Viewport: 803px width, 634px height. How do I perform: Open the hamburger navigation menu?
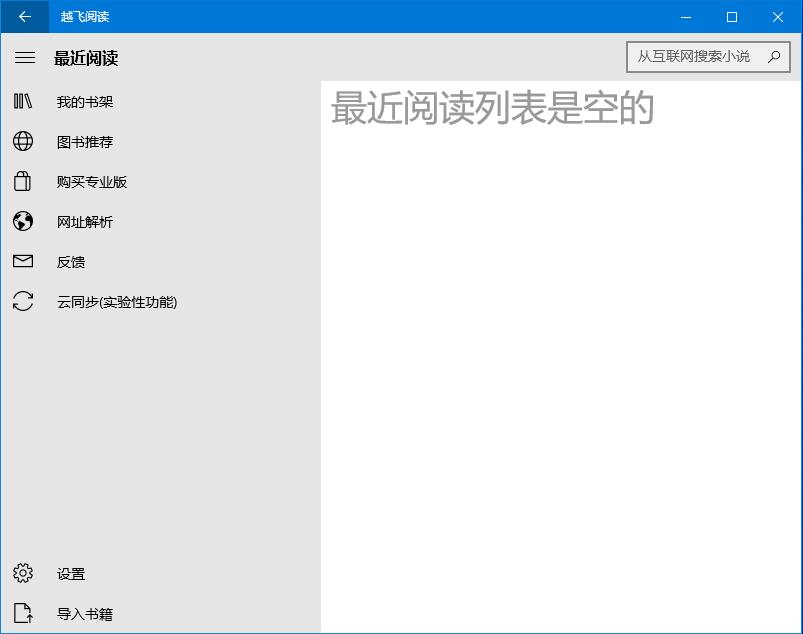(x=25, y=57)
